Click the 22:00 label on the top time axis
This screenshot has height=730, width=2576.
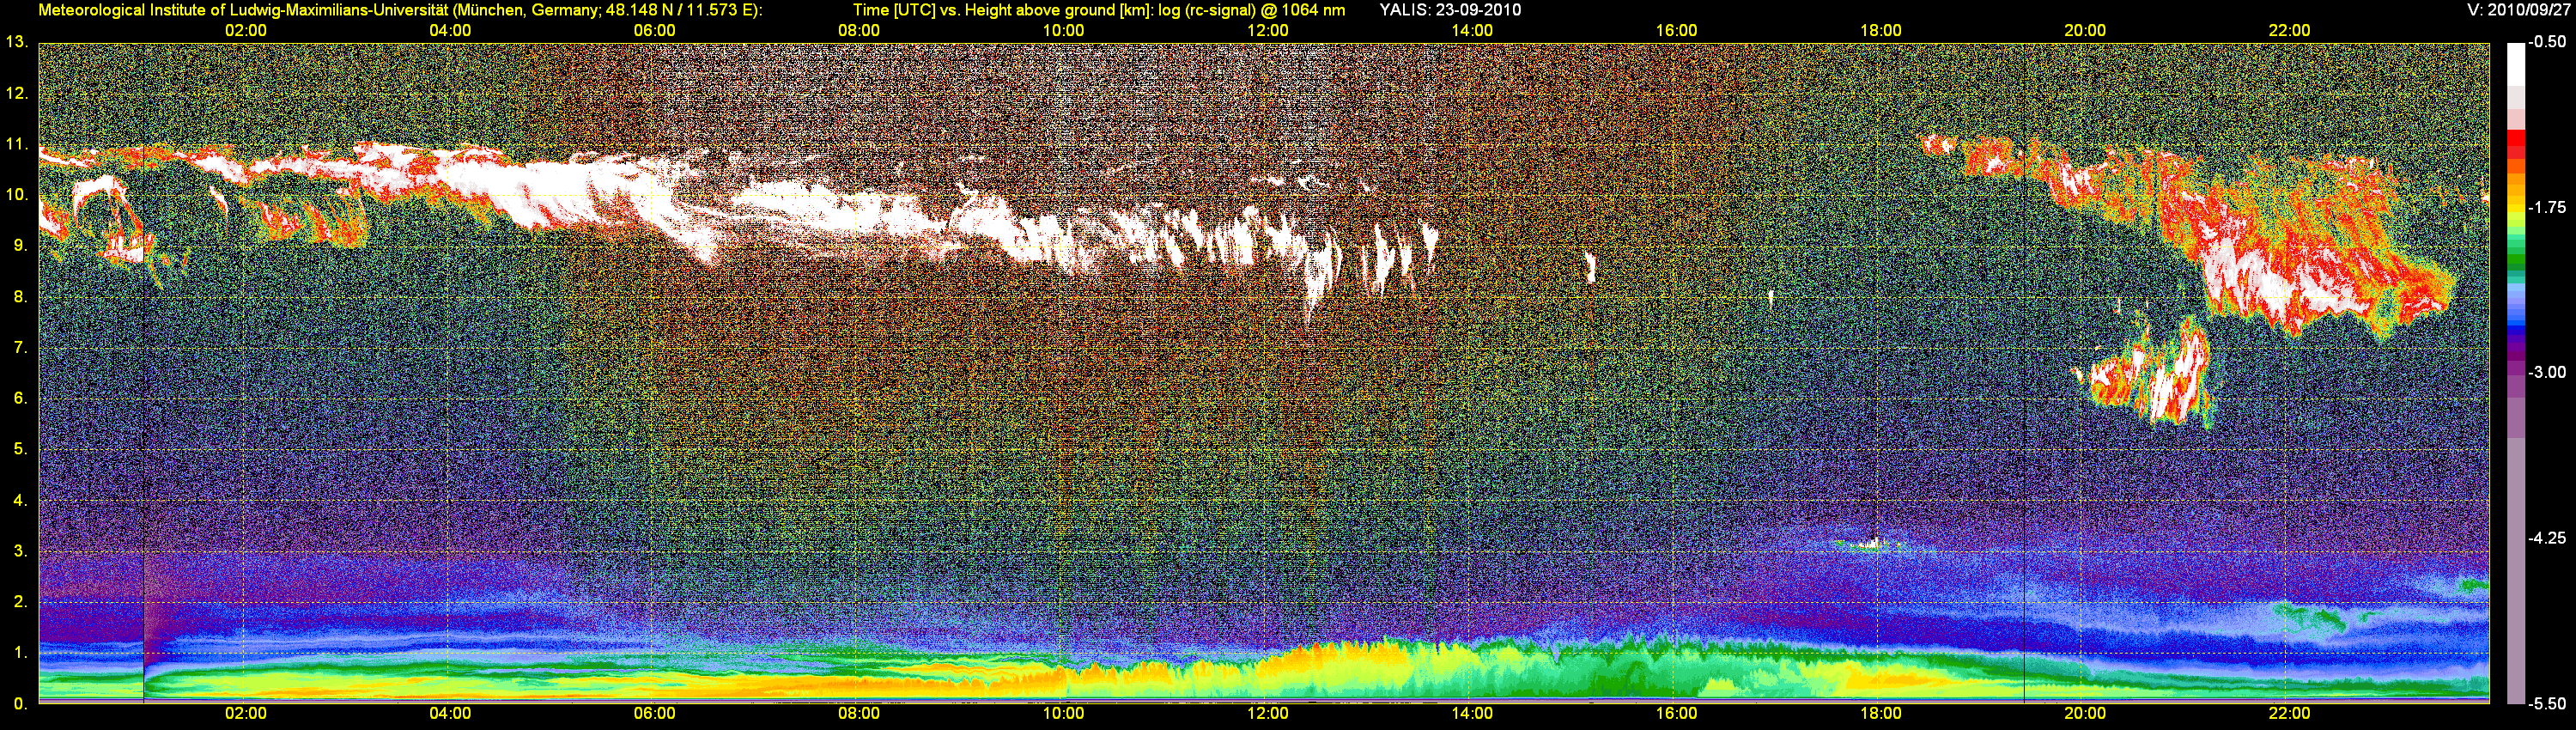coord(2290,30)
